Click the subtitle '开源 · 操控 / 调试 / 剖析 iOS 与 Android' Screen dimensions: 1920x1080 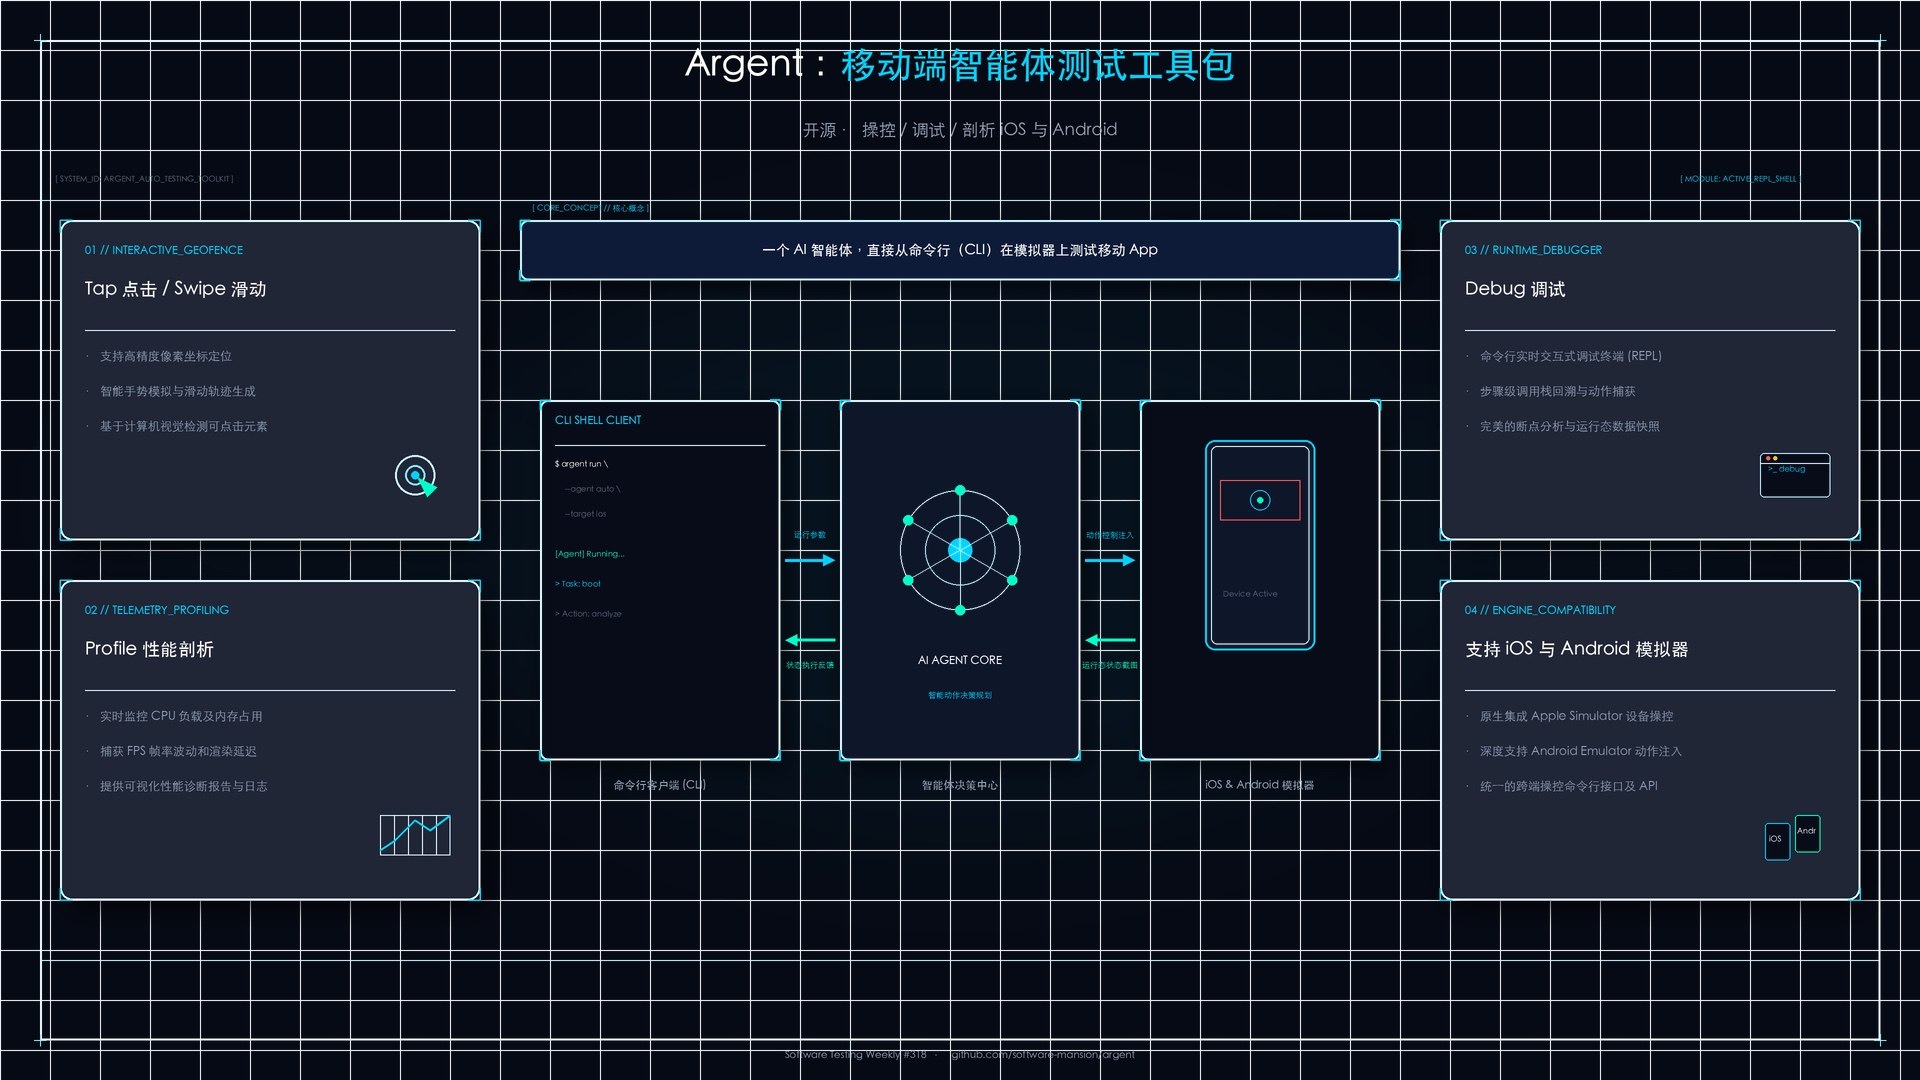960,130
